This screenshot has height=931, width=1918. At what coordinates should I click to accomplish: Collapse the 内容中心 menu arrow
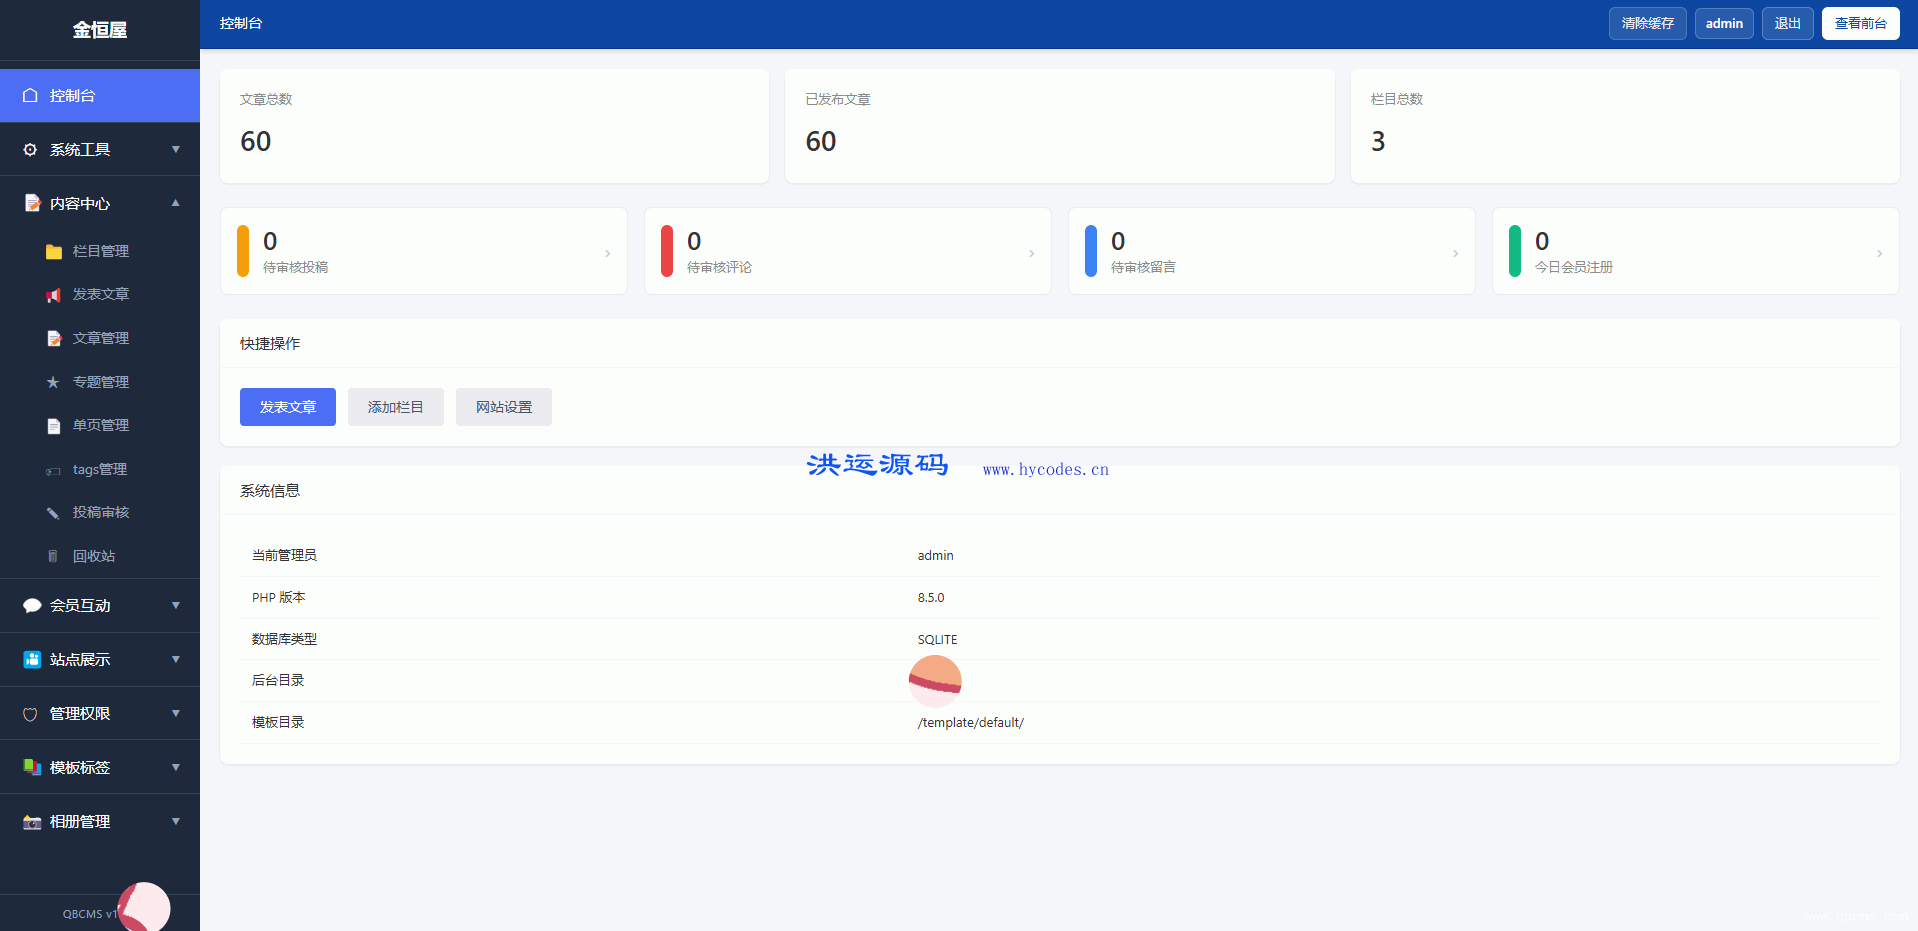pos(176,203)
